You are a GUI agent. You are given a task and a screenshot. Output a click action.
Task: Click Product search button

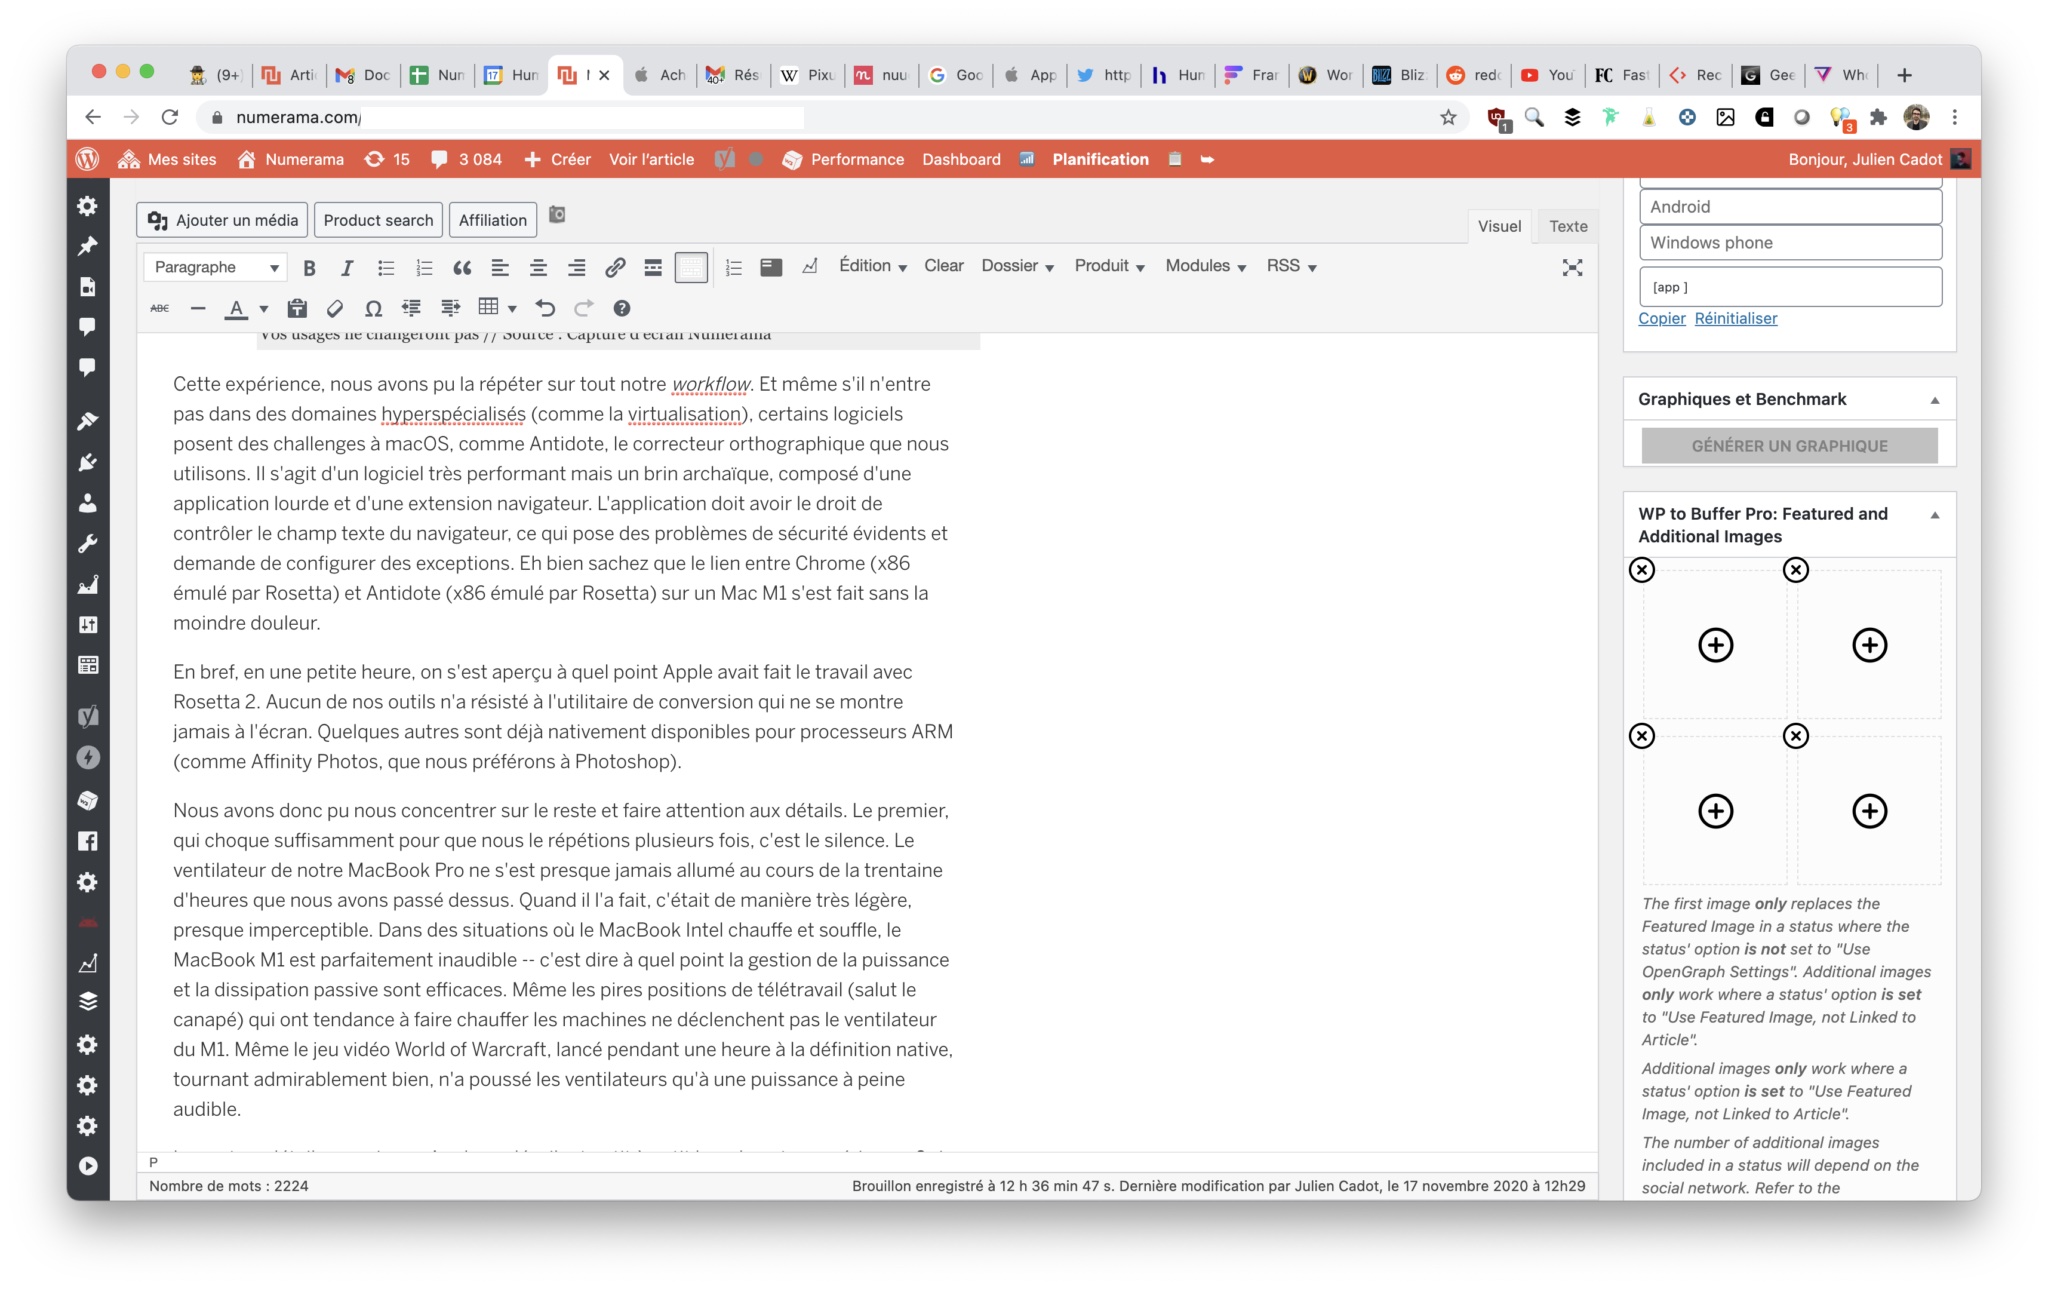click(378, 220)
